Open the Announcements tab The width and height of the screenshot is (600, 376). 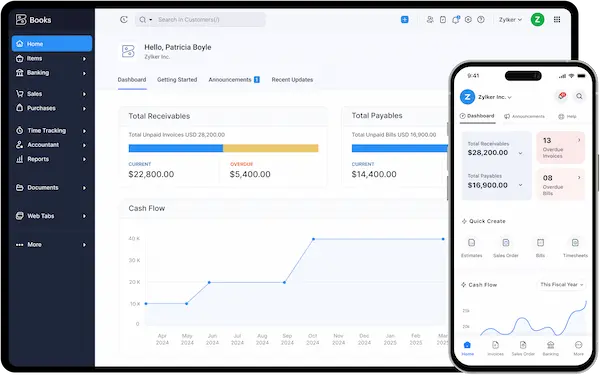pyautogui.click(x=234, y=80)
